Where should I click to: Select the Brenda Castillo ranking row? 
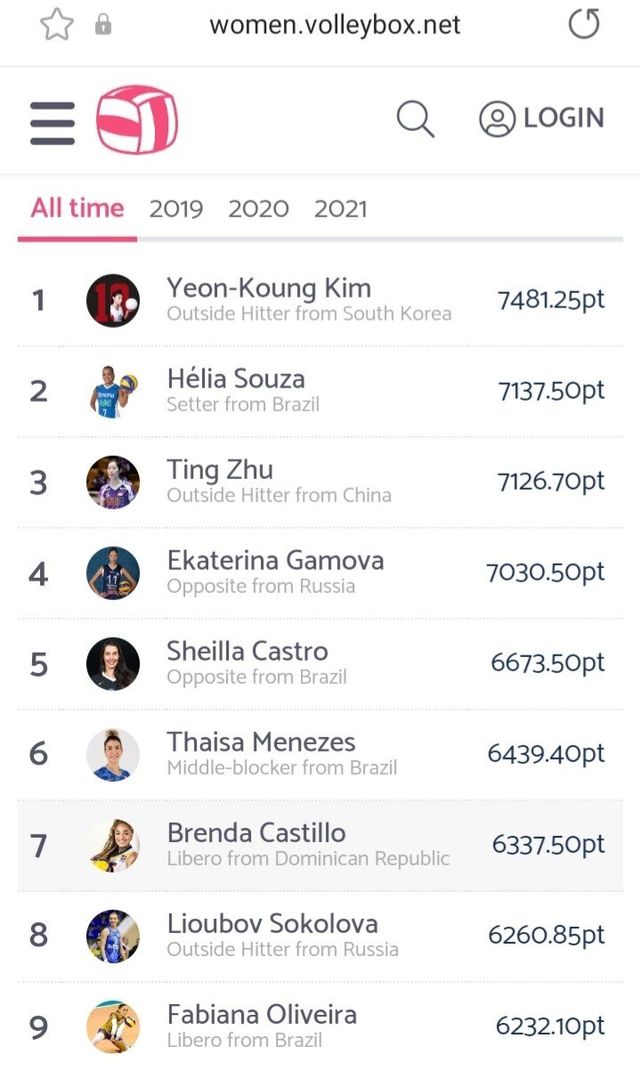click(320, 845)
